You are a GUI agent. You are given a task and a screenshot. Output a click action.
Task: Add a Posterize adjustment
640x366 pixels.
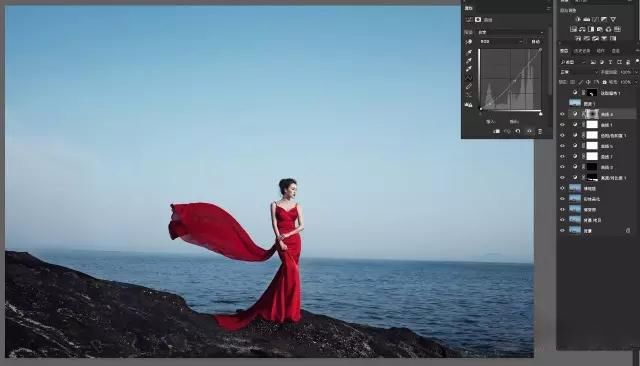click(x=587, y=38)
